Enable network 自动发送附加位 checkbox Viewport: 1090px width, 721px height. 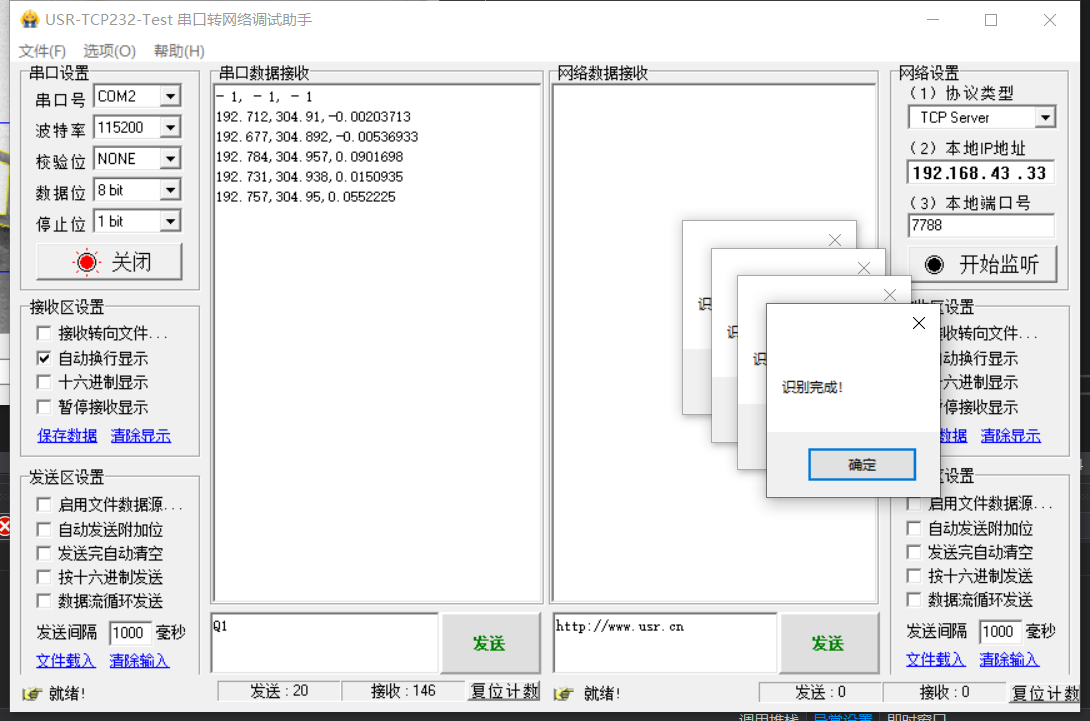click(x=914, y=528)
